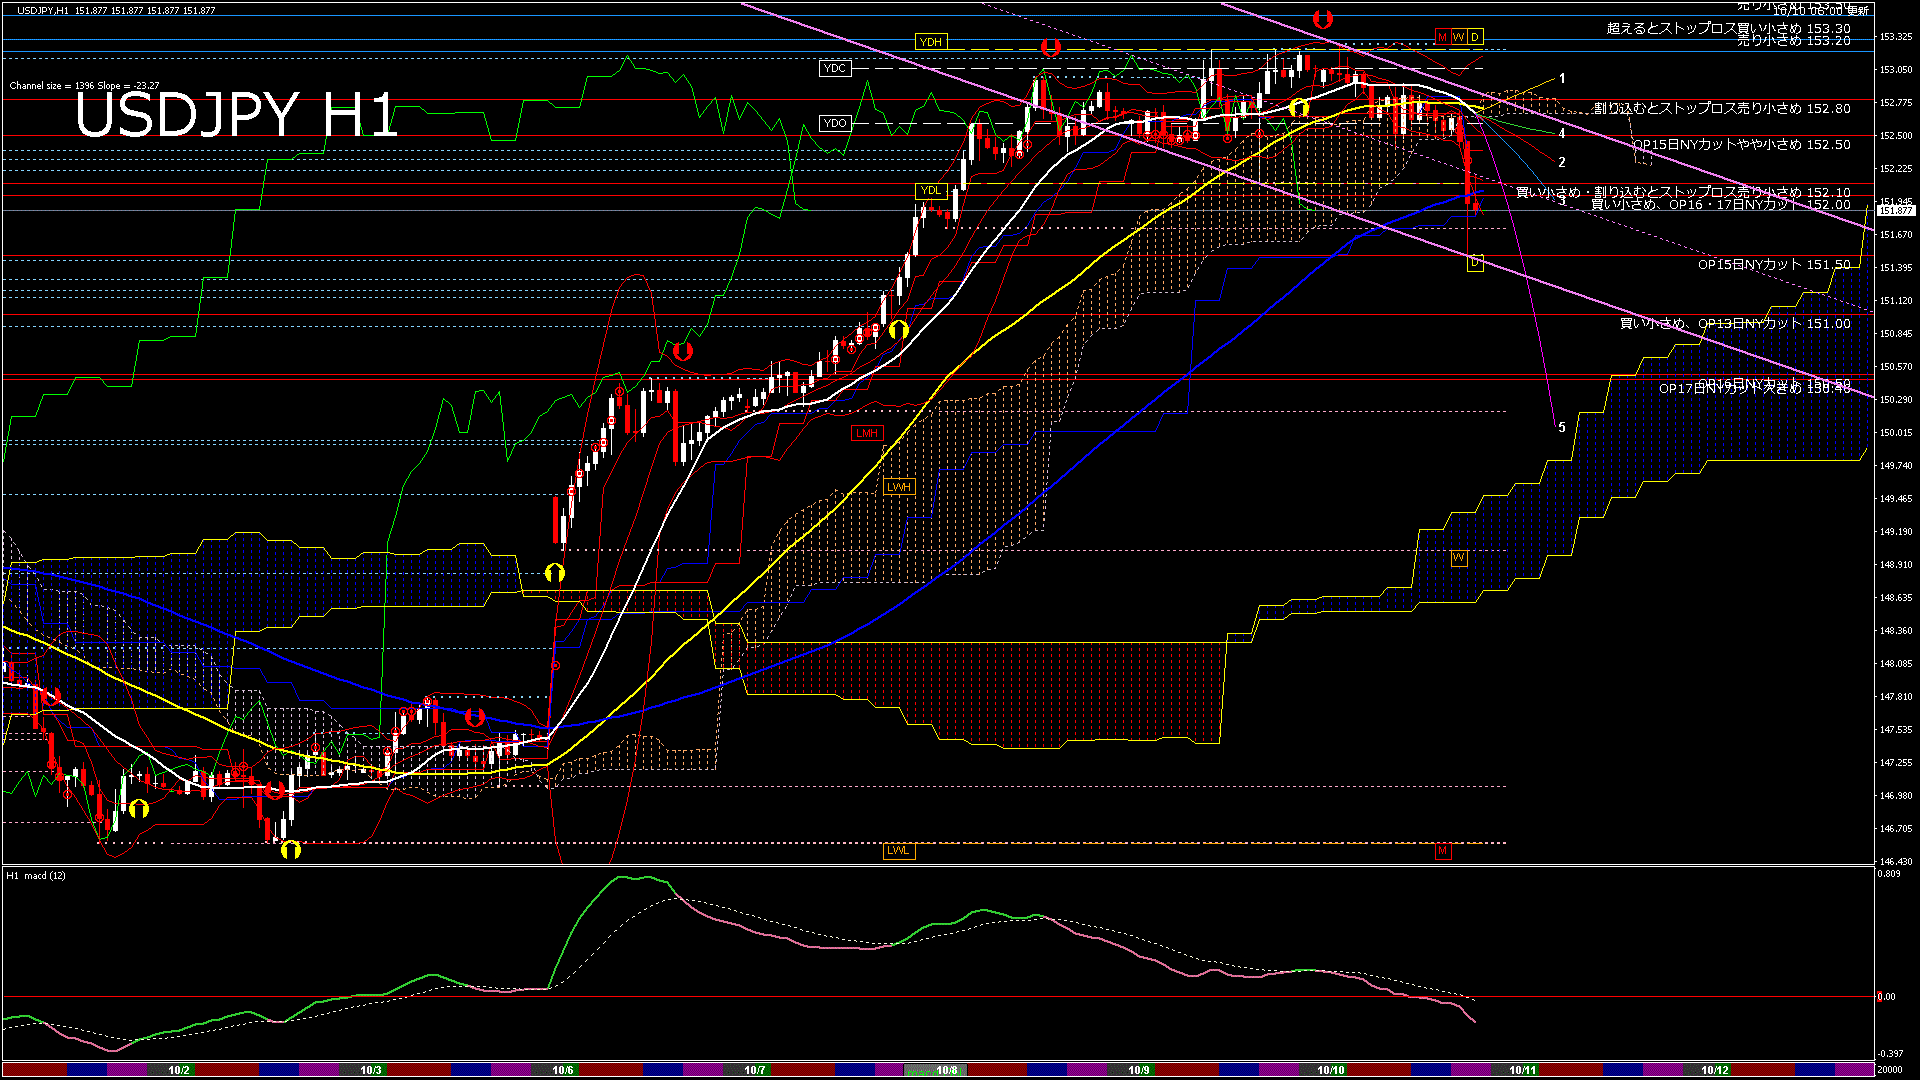The width and height of the screenshot is (1920, 1080).
Task: Click the orange W box in the top MWD group
Action: 1458,37
